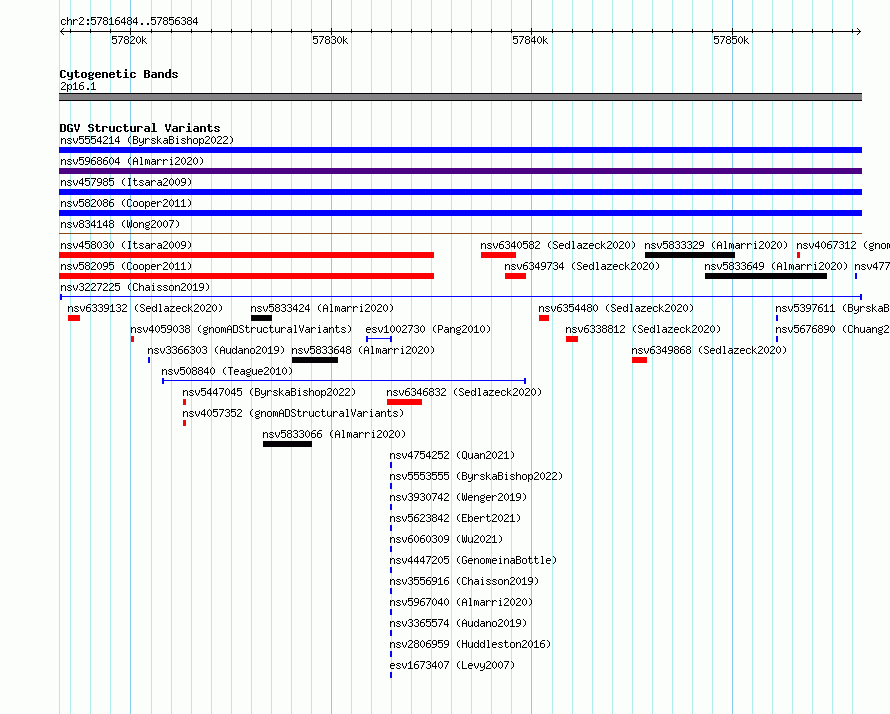The width and height of the screenshot is (890, 714).
Task: Click red bar beneath nsv6346832 (Sedlazeck2020)
Action: (404, 402)
